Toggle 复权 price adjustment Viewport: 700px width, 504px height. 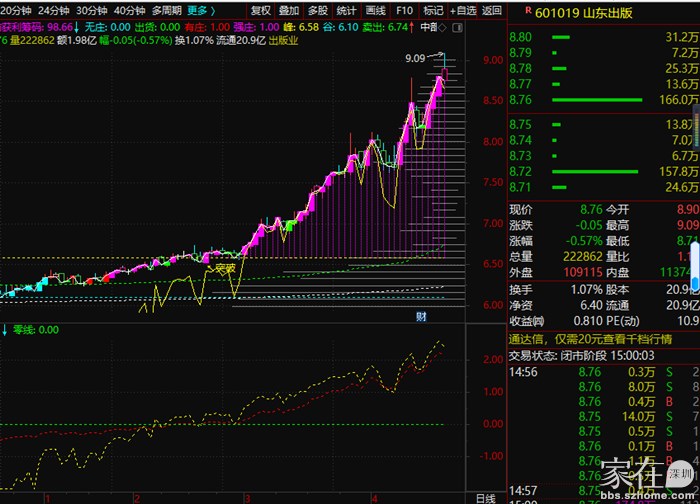[261, 11]
